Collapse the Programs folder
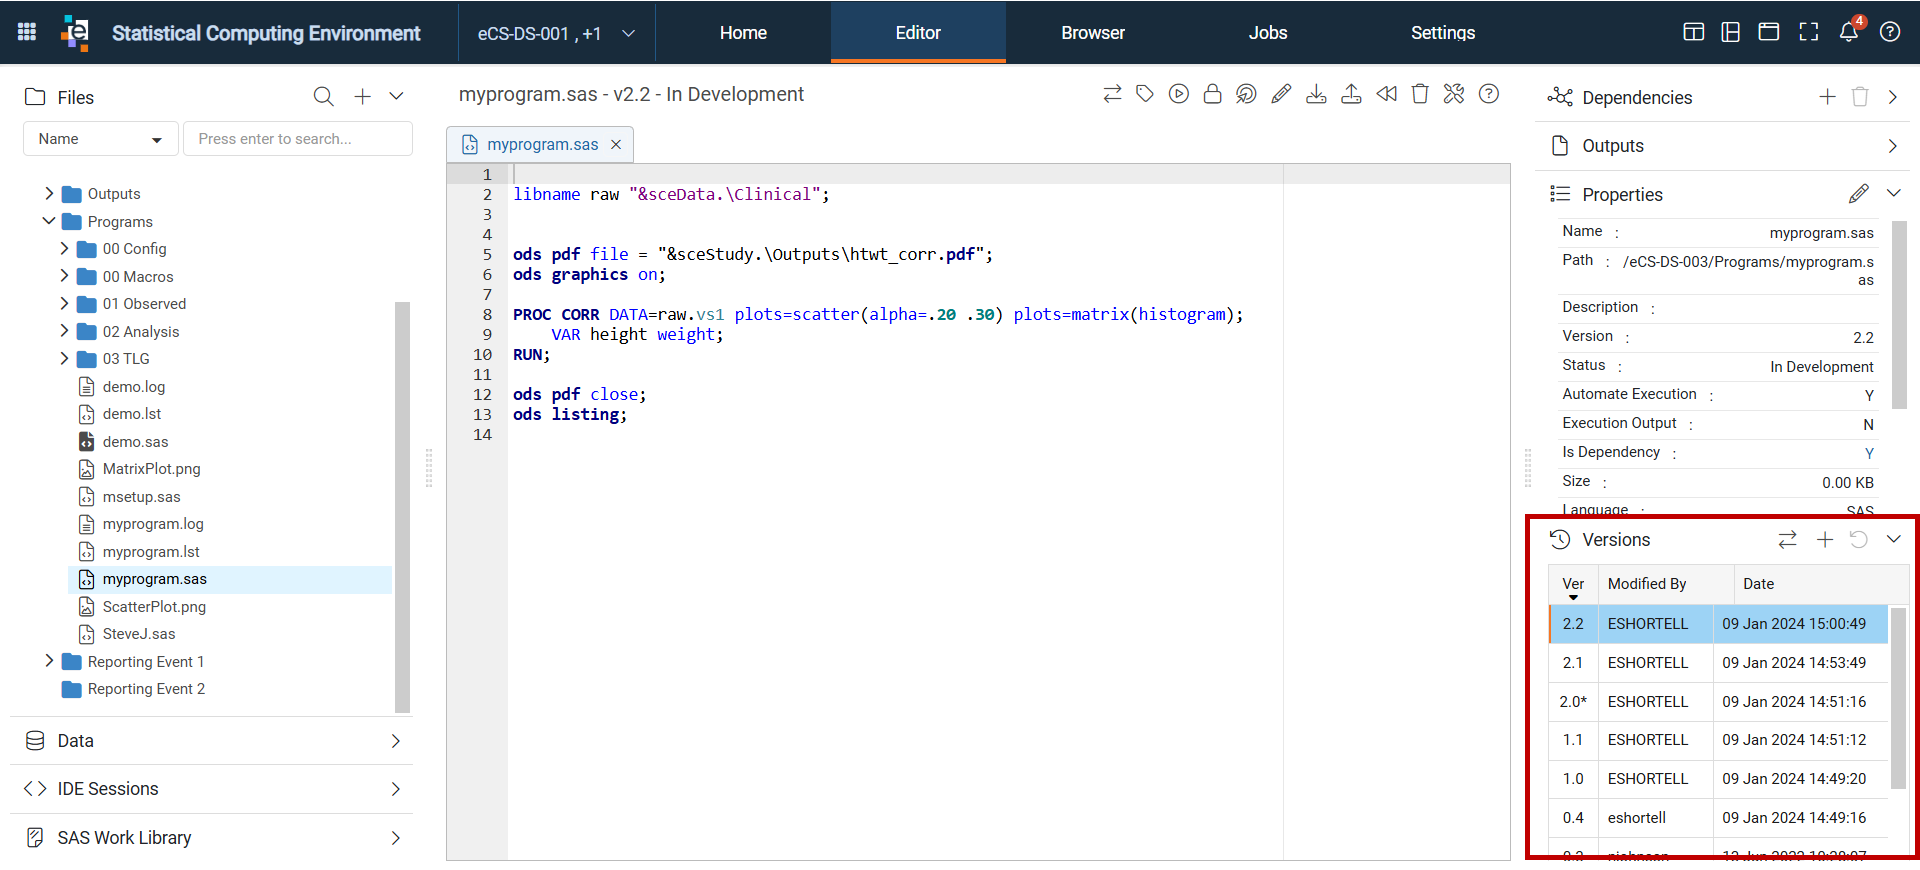The image size is (1920, 870). point(49,221)
